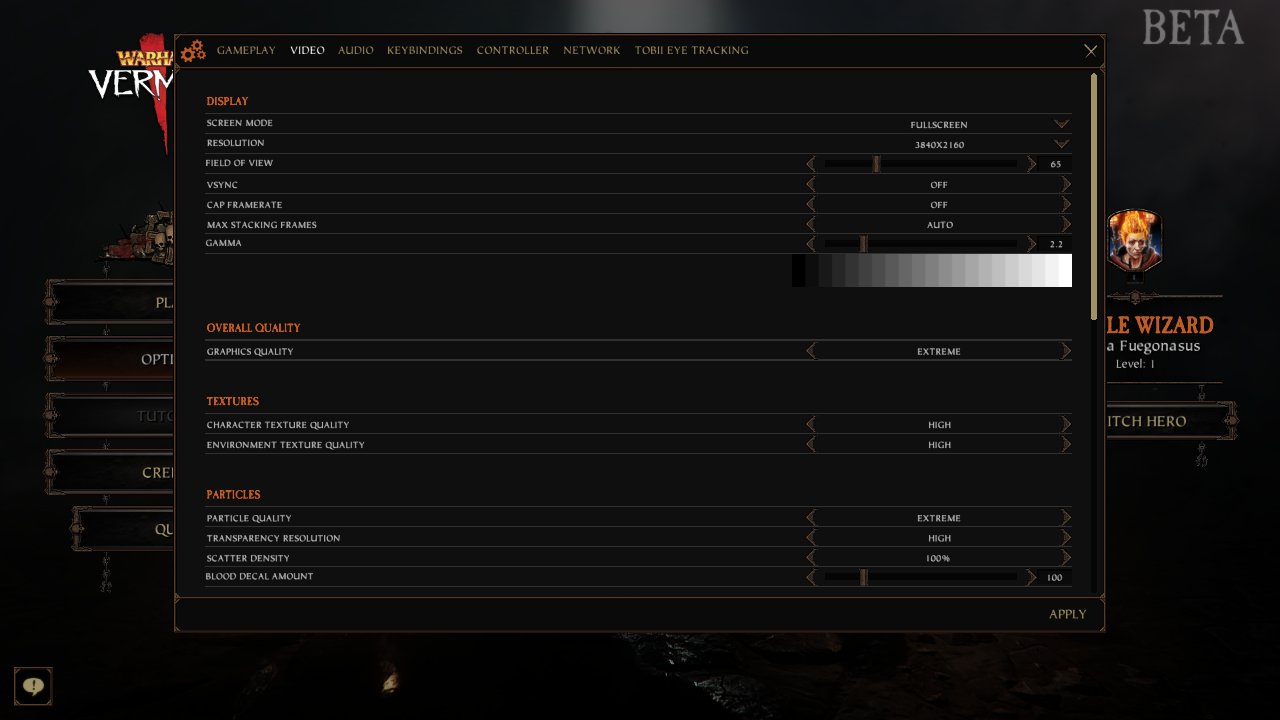Increase Character Texture Quality right arrow
The height and width of the screenshot is (720, 1280).
point(1066,424)
